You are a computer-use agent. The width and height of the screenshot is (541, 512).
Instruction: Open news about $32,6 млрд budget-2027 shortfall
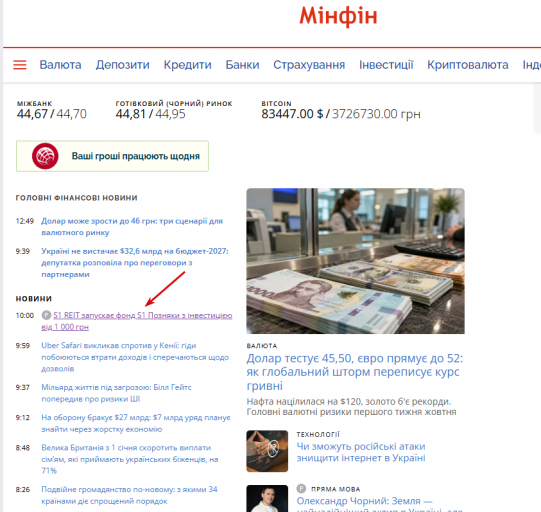(135, 263)
